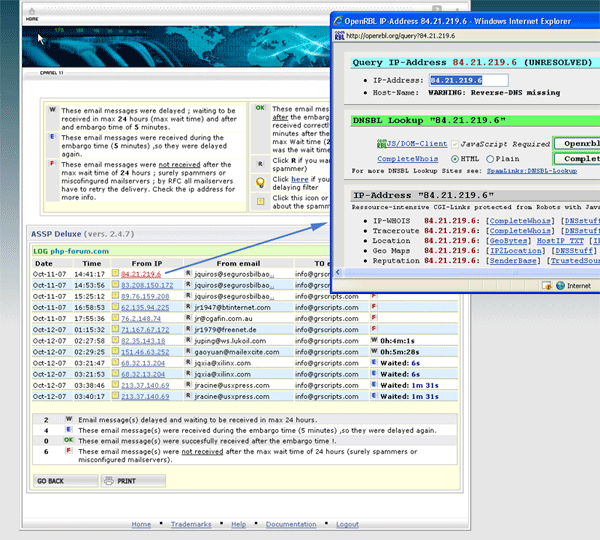
Task: Click yellow info icon beside 82.35.143.18
Action: [115, 340]
